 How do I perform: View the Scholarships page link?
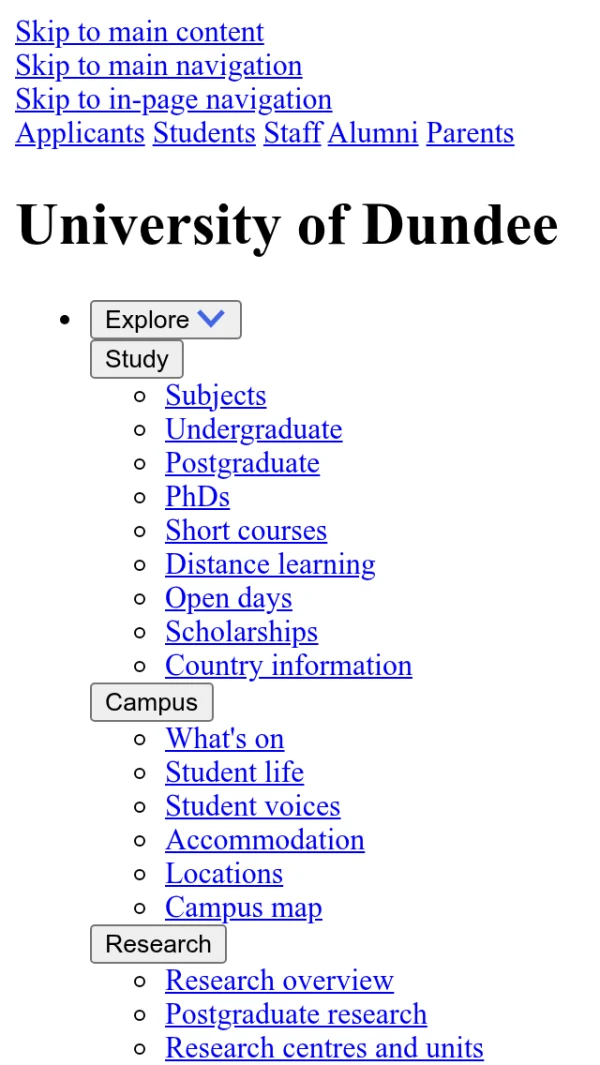coord(242,632)
